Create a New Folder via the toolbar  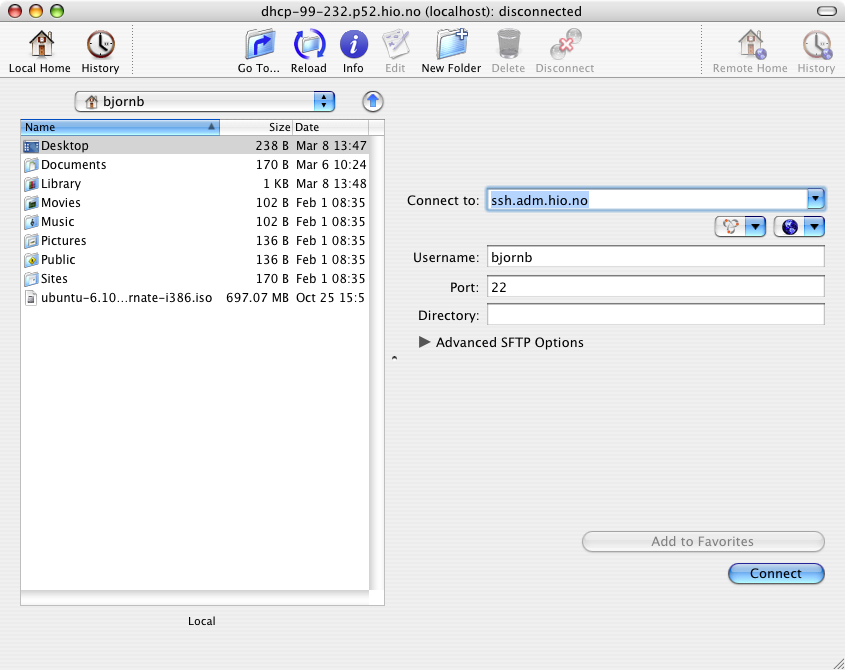pos(452,44)
